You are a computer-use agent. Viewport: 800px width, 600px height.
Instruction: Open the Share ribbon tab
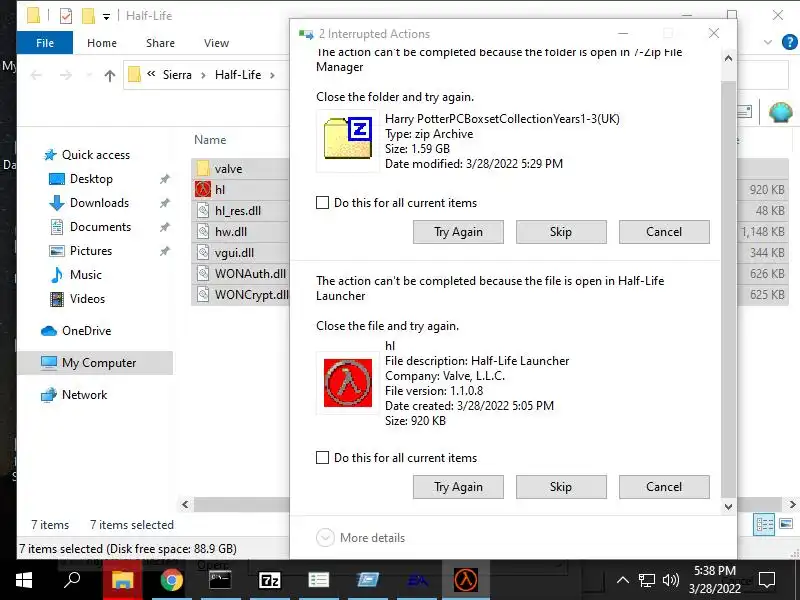point(160,43)
